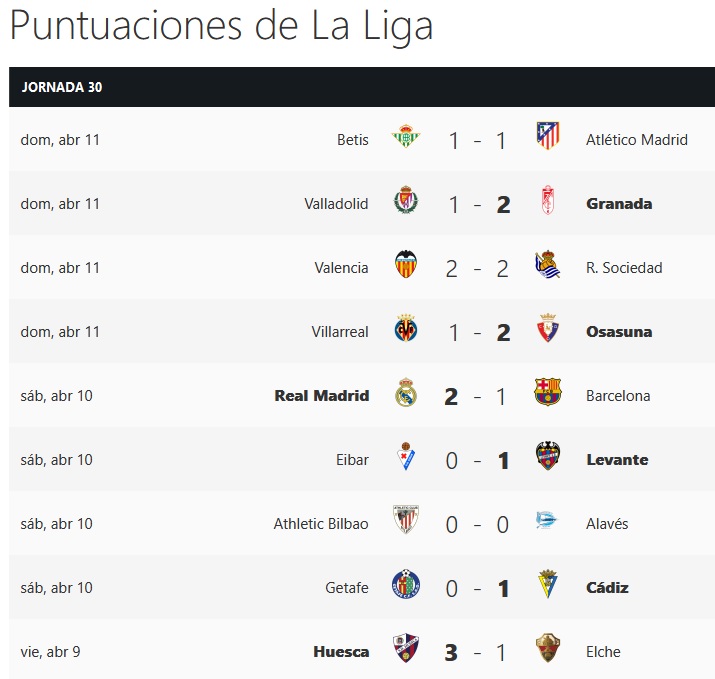Select the Villarreal yellow badge

coord(405,328)
